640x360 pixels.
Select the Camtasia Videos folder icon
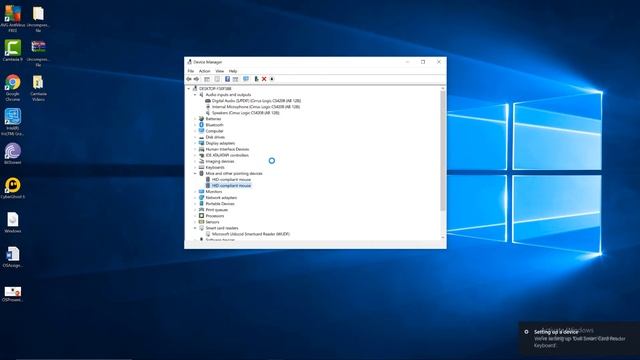(x=38, y=88)
